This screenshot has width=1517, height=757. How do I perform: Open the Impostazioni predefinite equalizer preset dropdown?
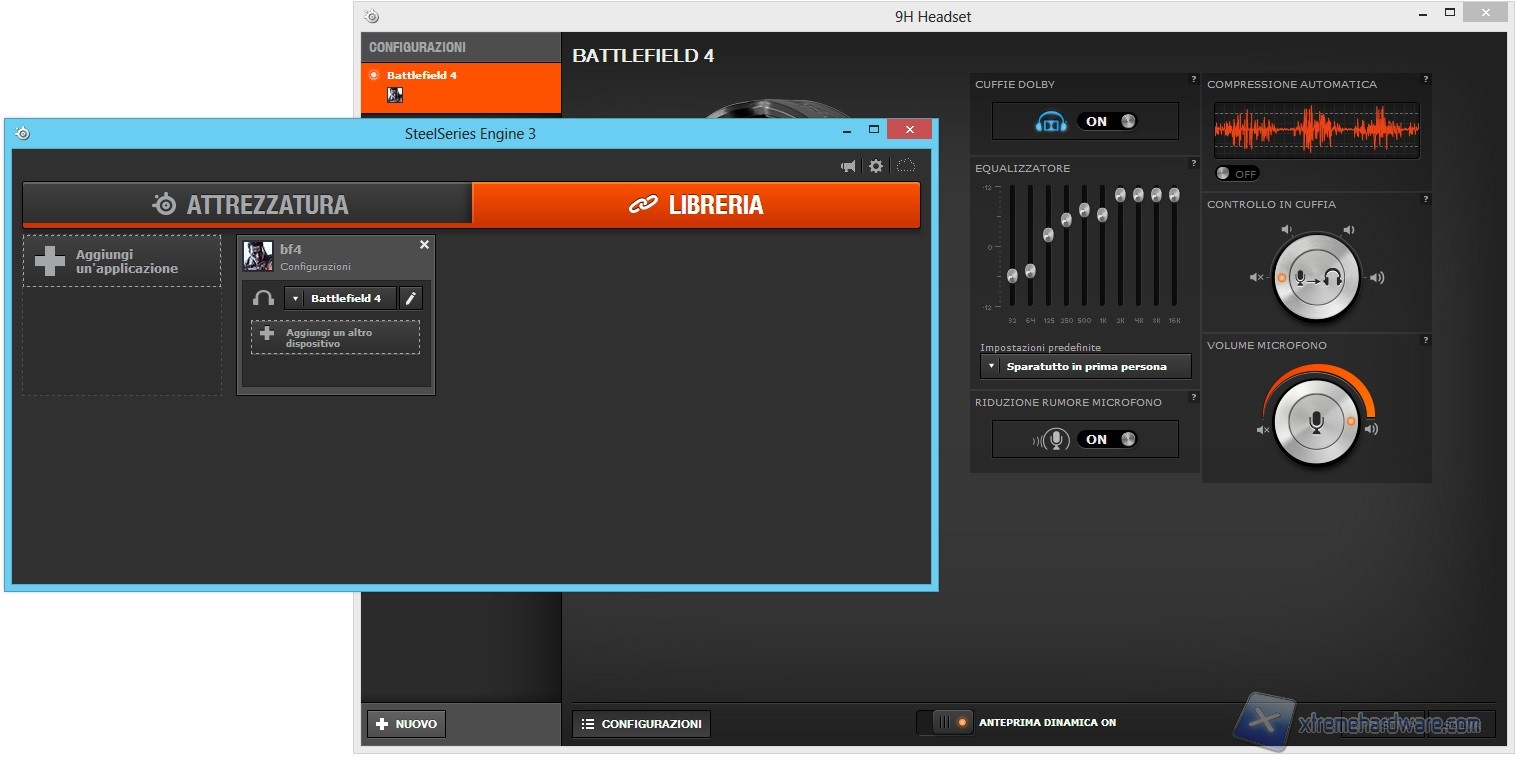pos(1086,367)
